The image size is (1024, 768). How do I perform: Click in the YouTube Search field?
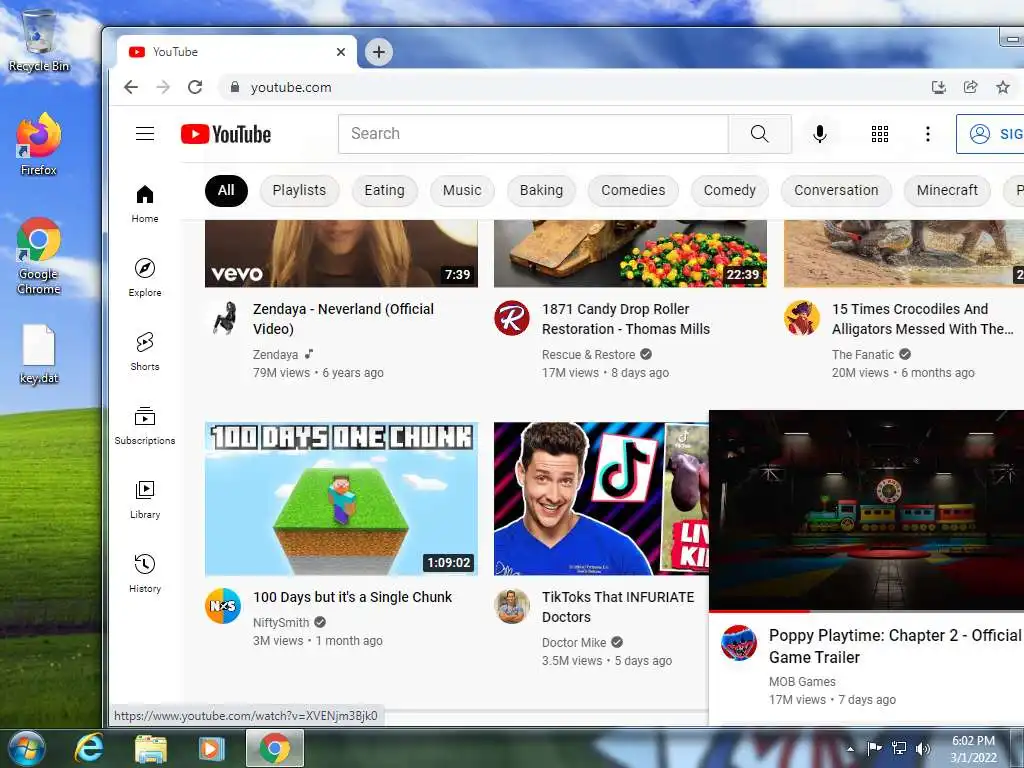[533, 134]
